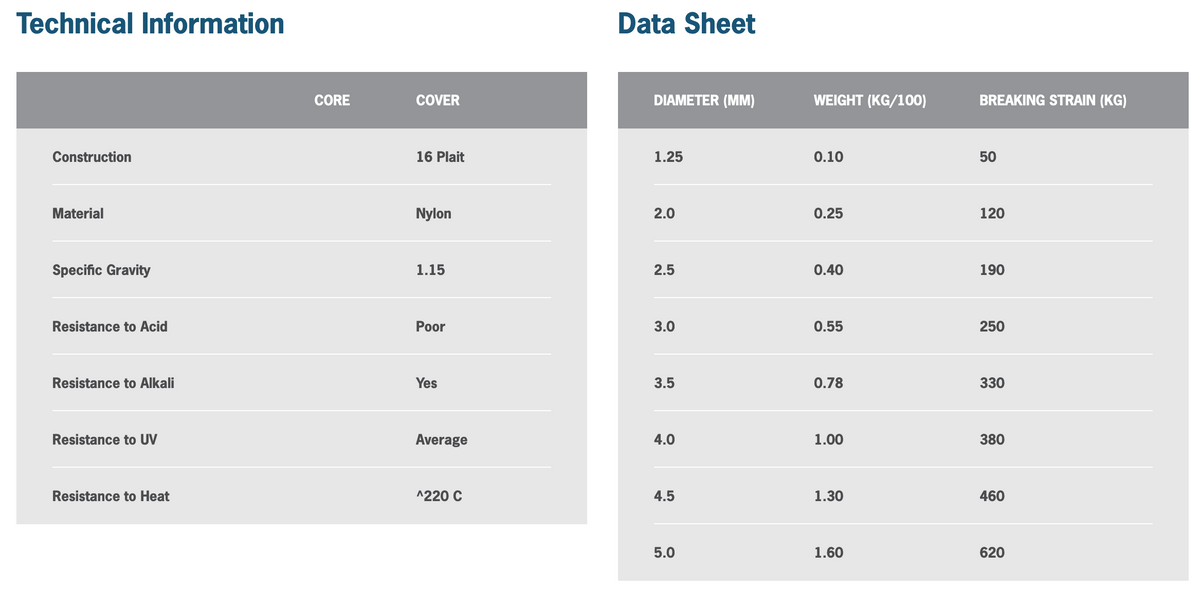Click the Average UV resistance value
This screenshot has width=1200, height=589.
[x=442, y=440]
